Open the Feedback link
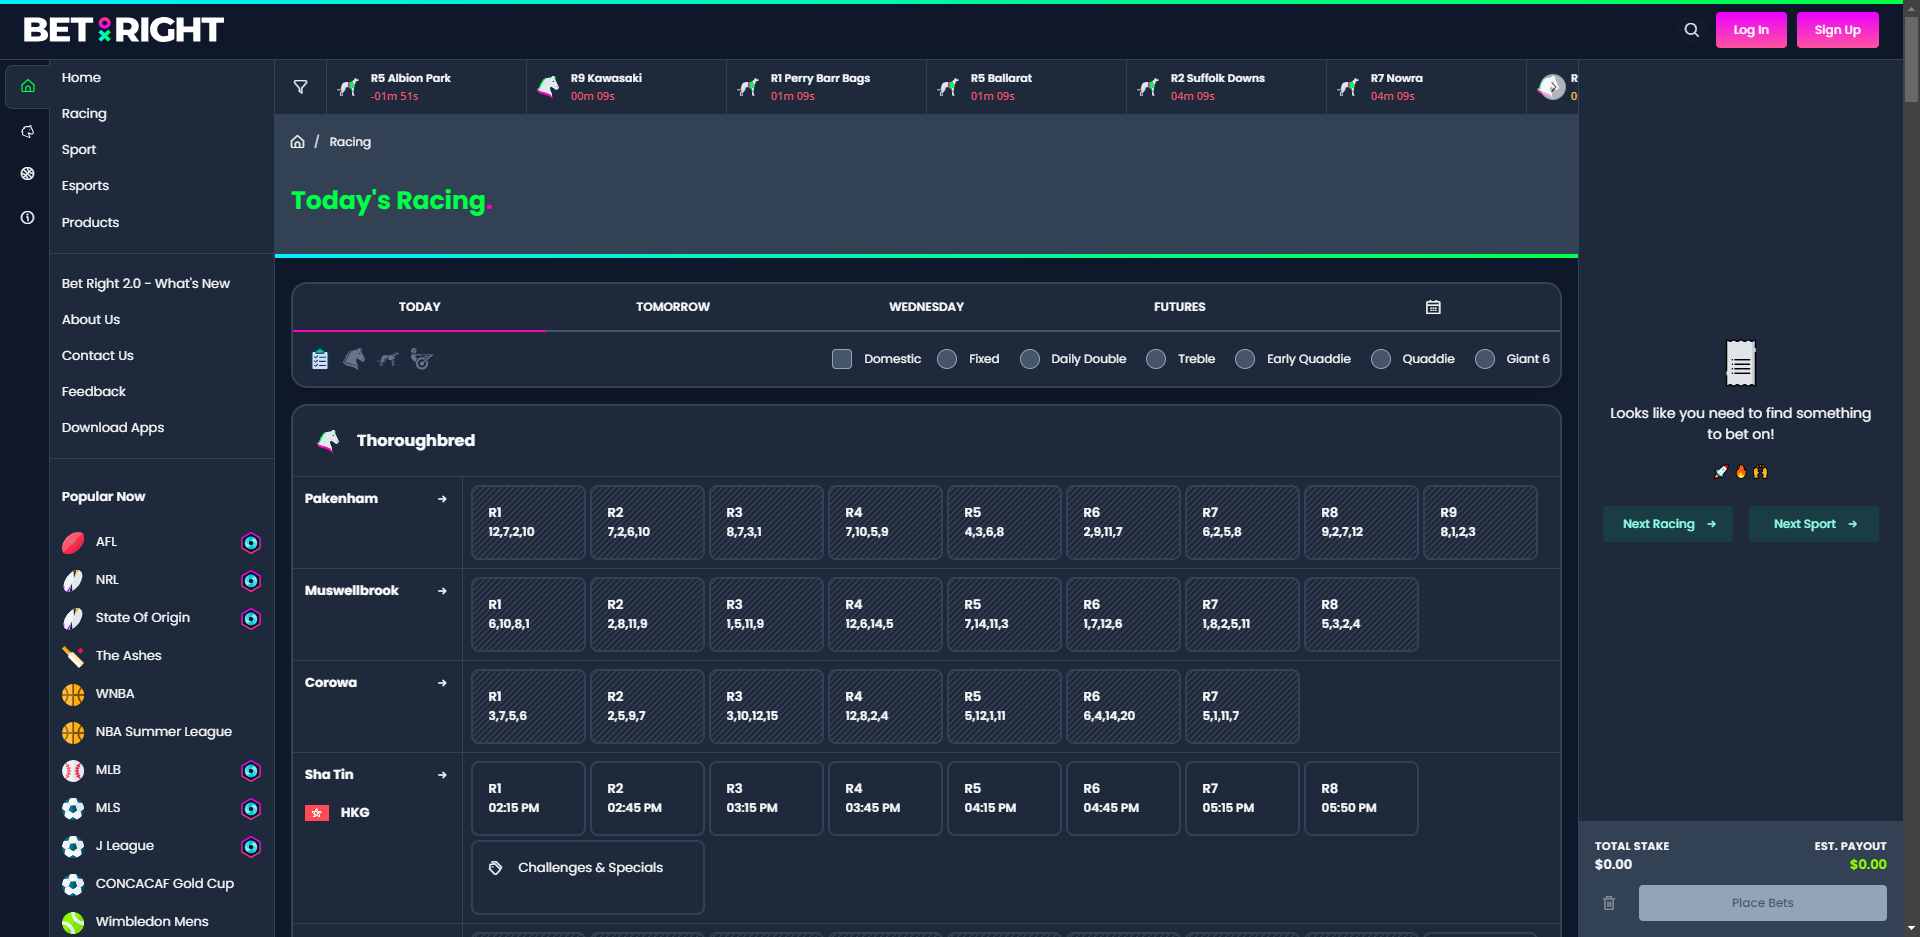Screen dimensions: 1920x937 tap(94, 392)
